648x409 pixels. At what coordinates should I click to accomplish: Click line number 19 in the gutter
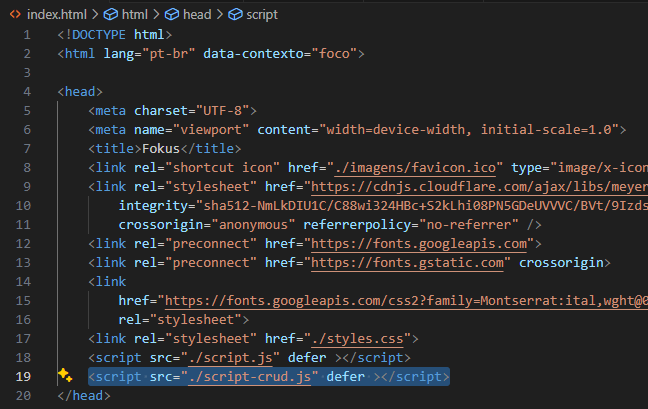tap(25, 376)
